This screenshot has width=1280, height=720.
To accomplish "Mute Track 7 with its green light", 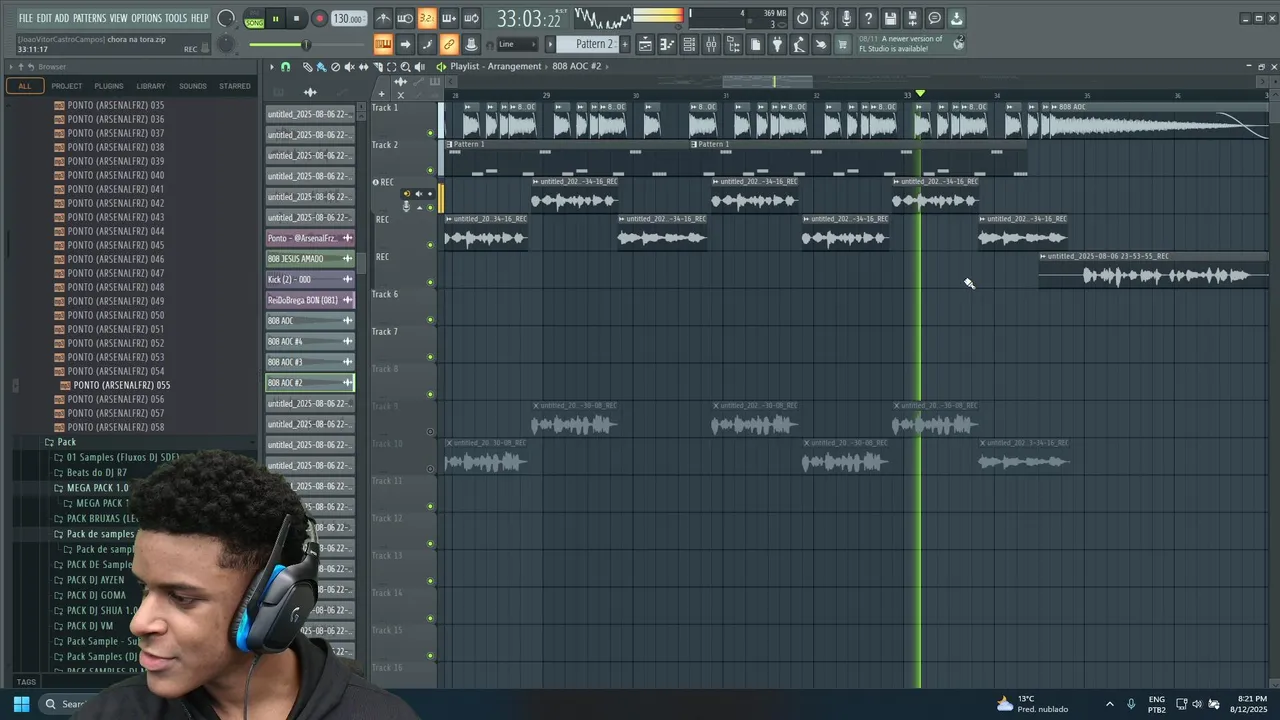I will 431,357.
